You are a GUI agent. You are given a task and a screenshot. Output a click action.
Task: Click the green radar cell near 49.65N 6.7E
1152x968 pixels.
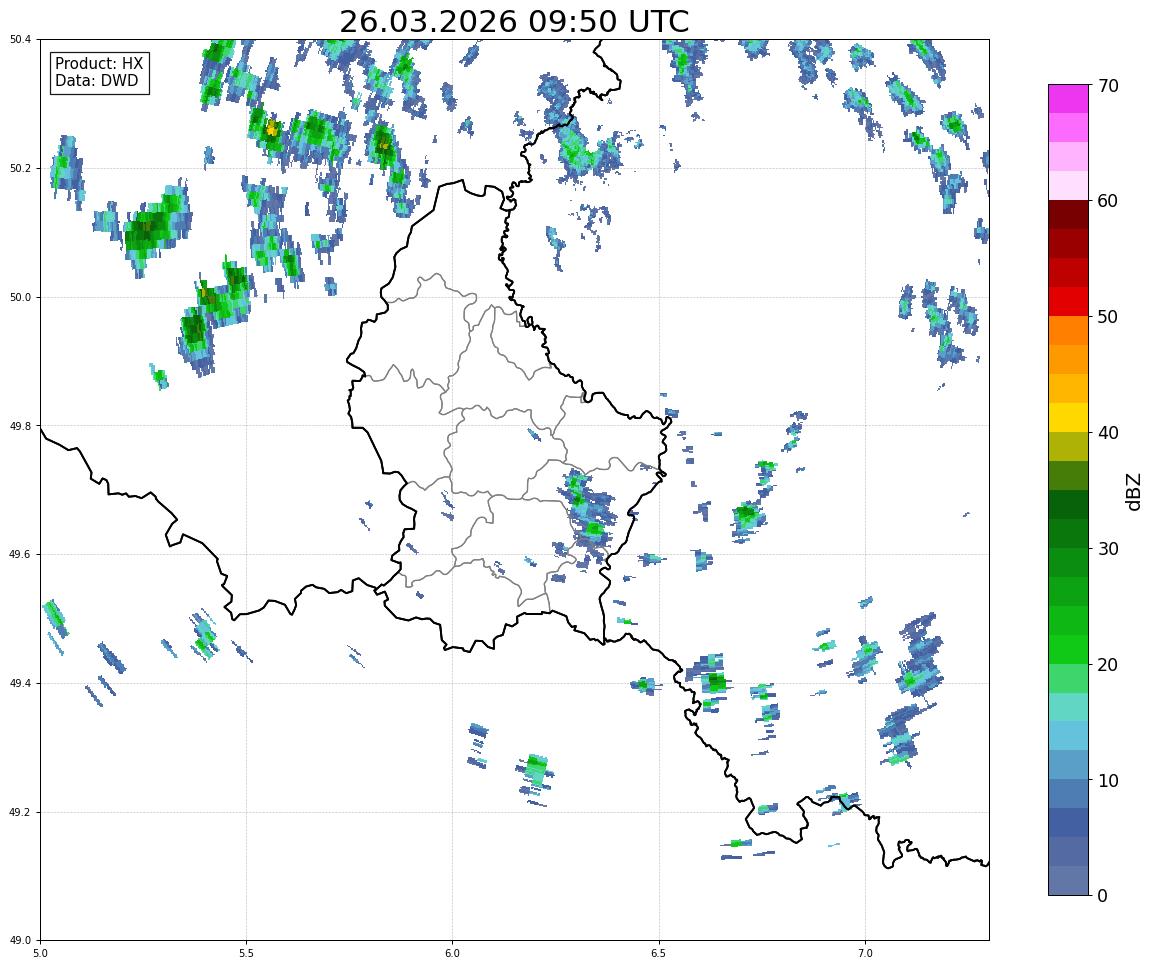748,515
